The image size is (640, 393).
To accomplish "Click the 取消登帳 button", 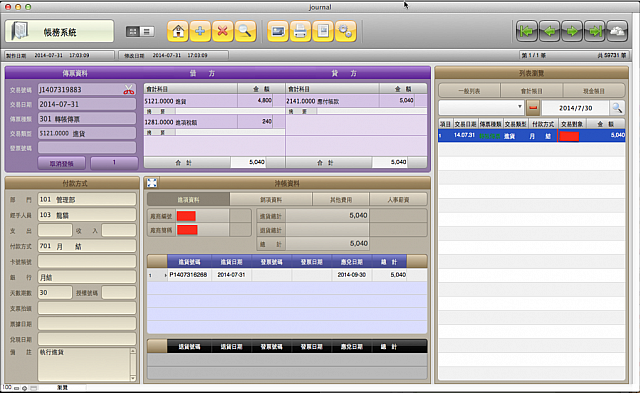I will (x=62, y=163).
